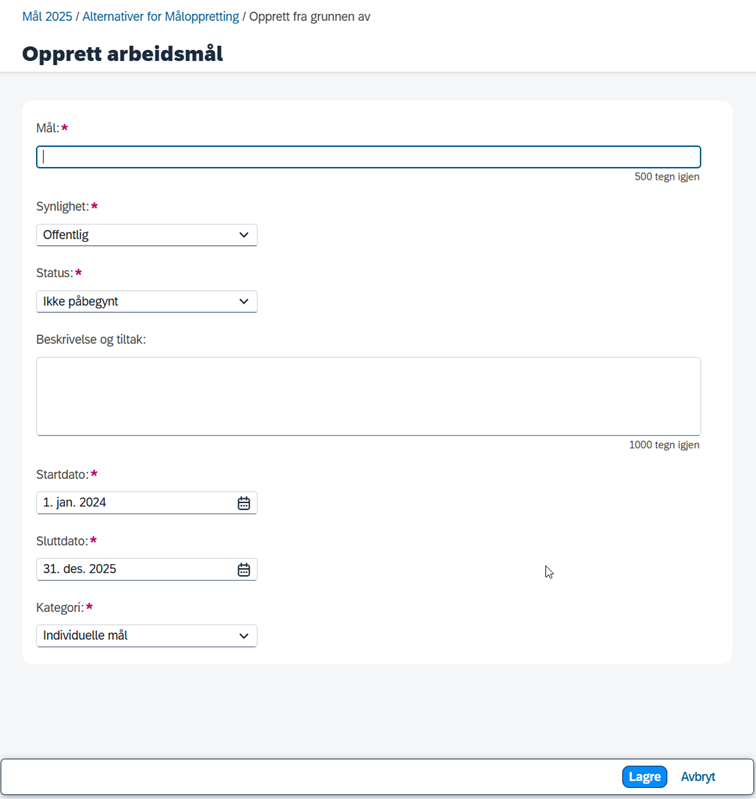Screen dimensions: 756x799
Task: Expand the Synlighet dropdown arrow
Action: (244, 235)
